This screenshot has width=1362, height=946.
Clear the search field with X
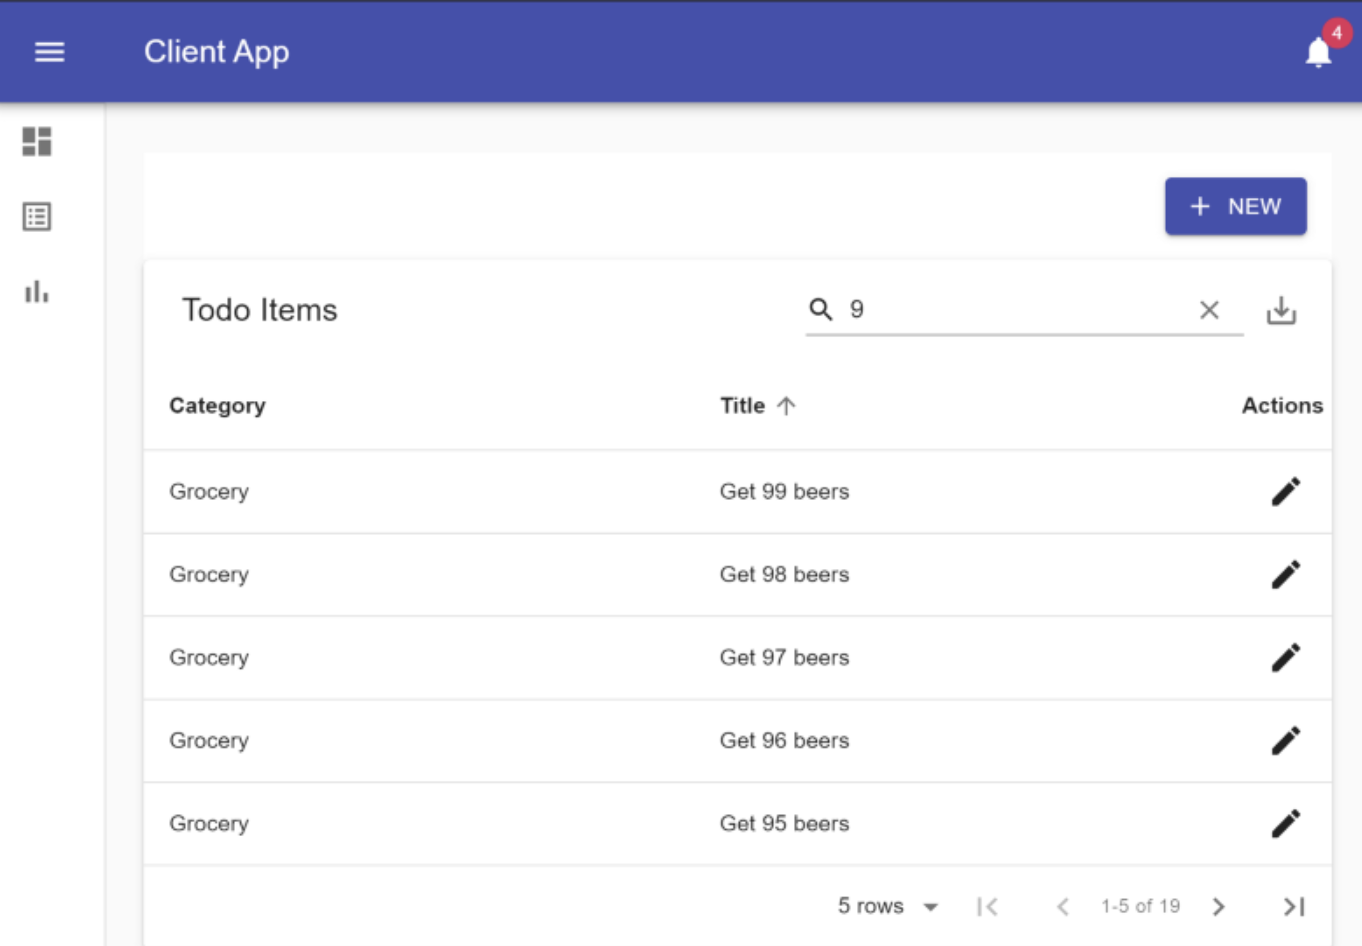pyautogui.click(x=1209, y=310)
